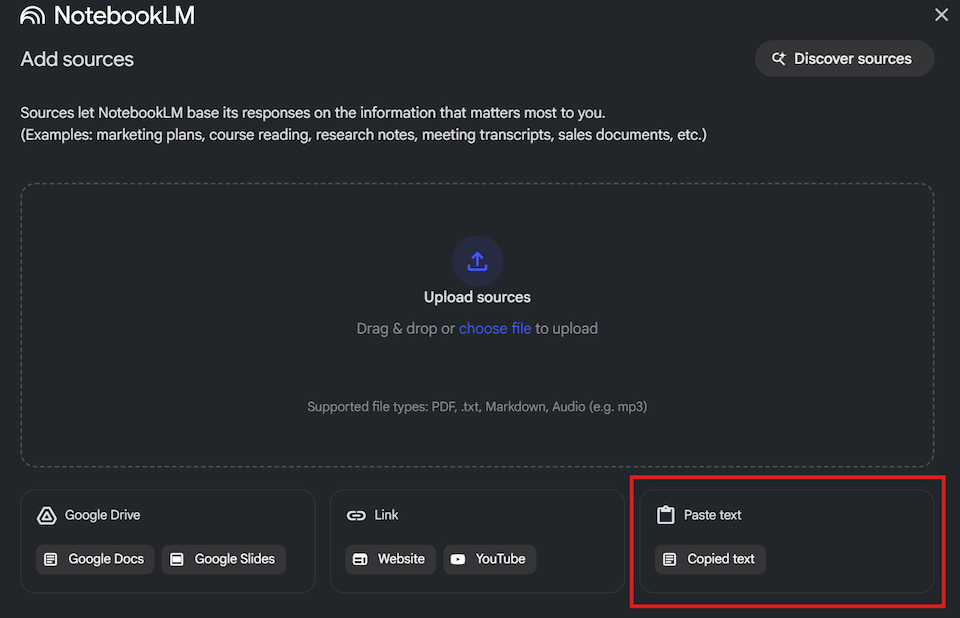Click the Link chain icon
Viewport: 960px width, 618px height.
tap(356, 515)
